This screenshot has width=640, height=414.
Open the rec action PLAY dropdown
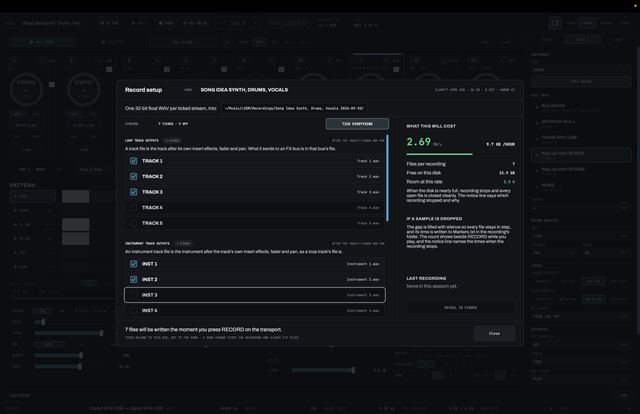(x=580, y=379)
